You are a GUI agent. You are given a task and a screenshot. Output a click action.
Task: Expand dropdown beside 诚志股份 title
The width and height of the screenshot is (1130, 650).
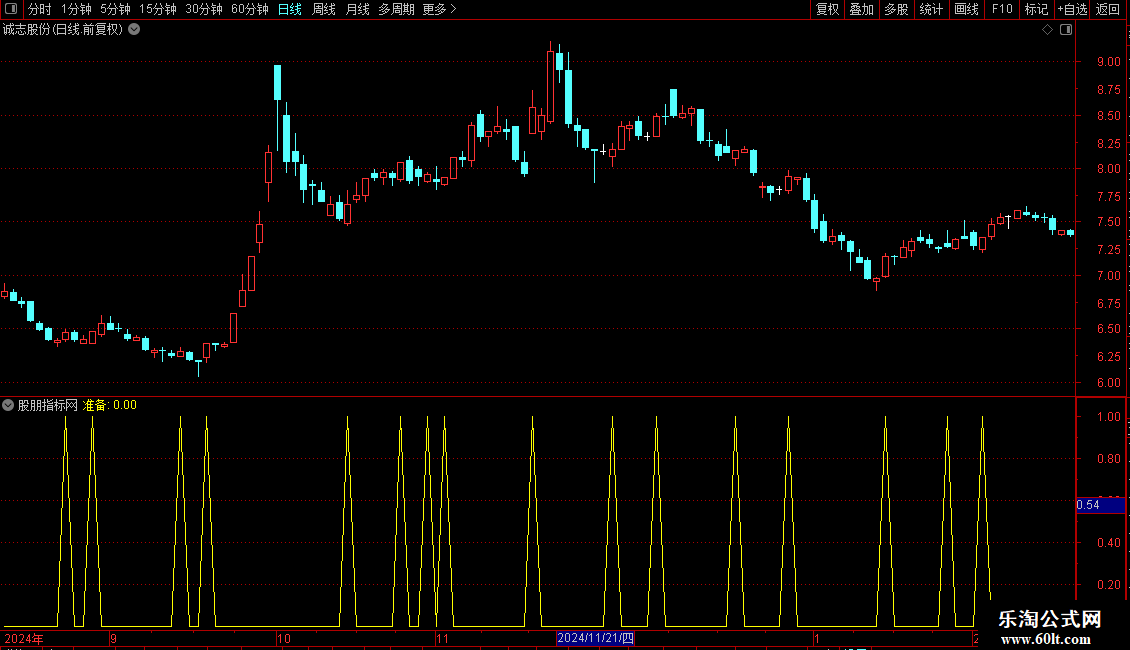click(x=134, y=30)
